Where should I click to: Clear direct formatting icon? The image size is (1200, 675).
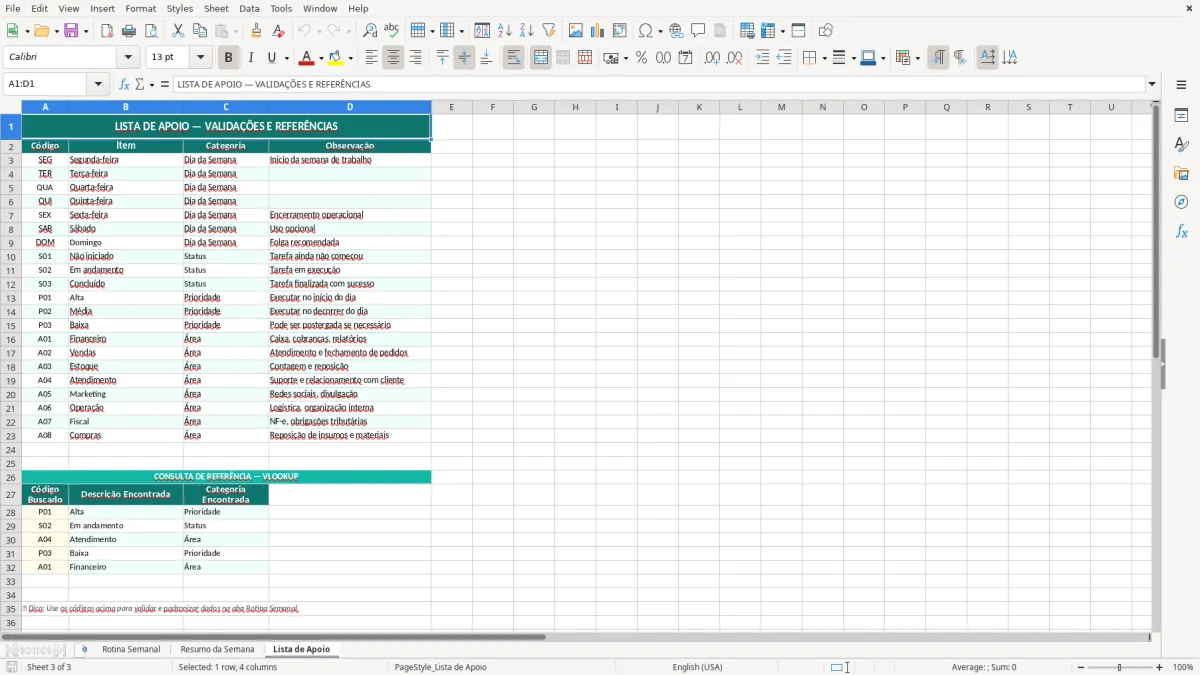click(x=279, y=31)
